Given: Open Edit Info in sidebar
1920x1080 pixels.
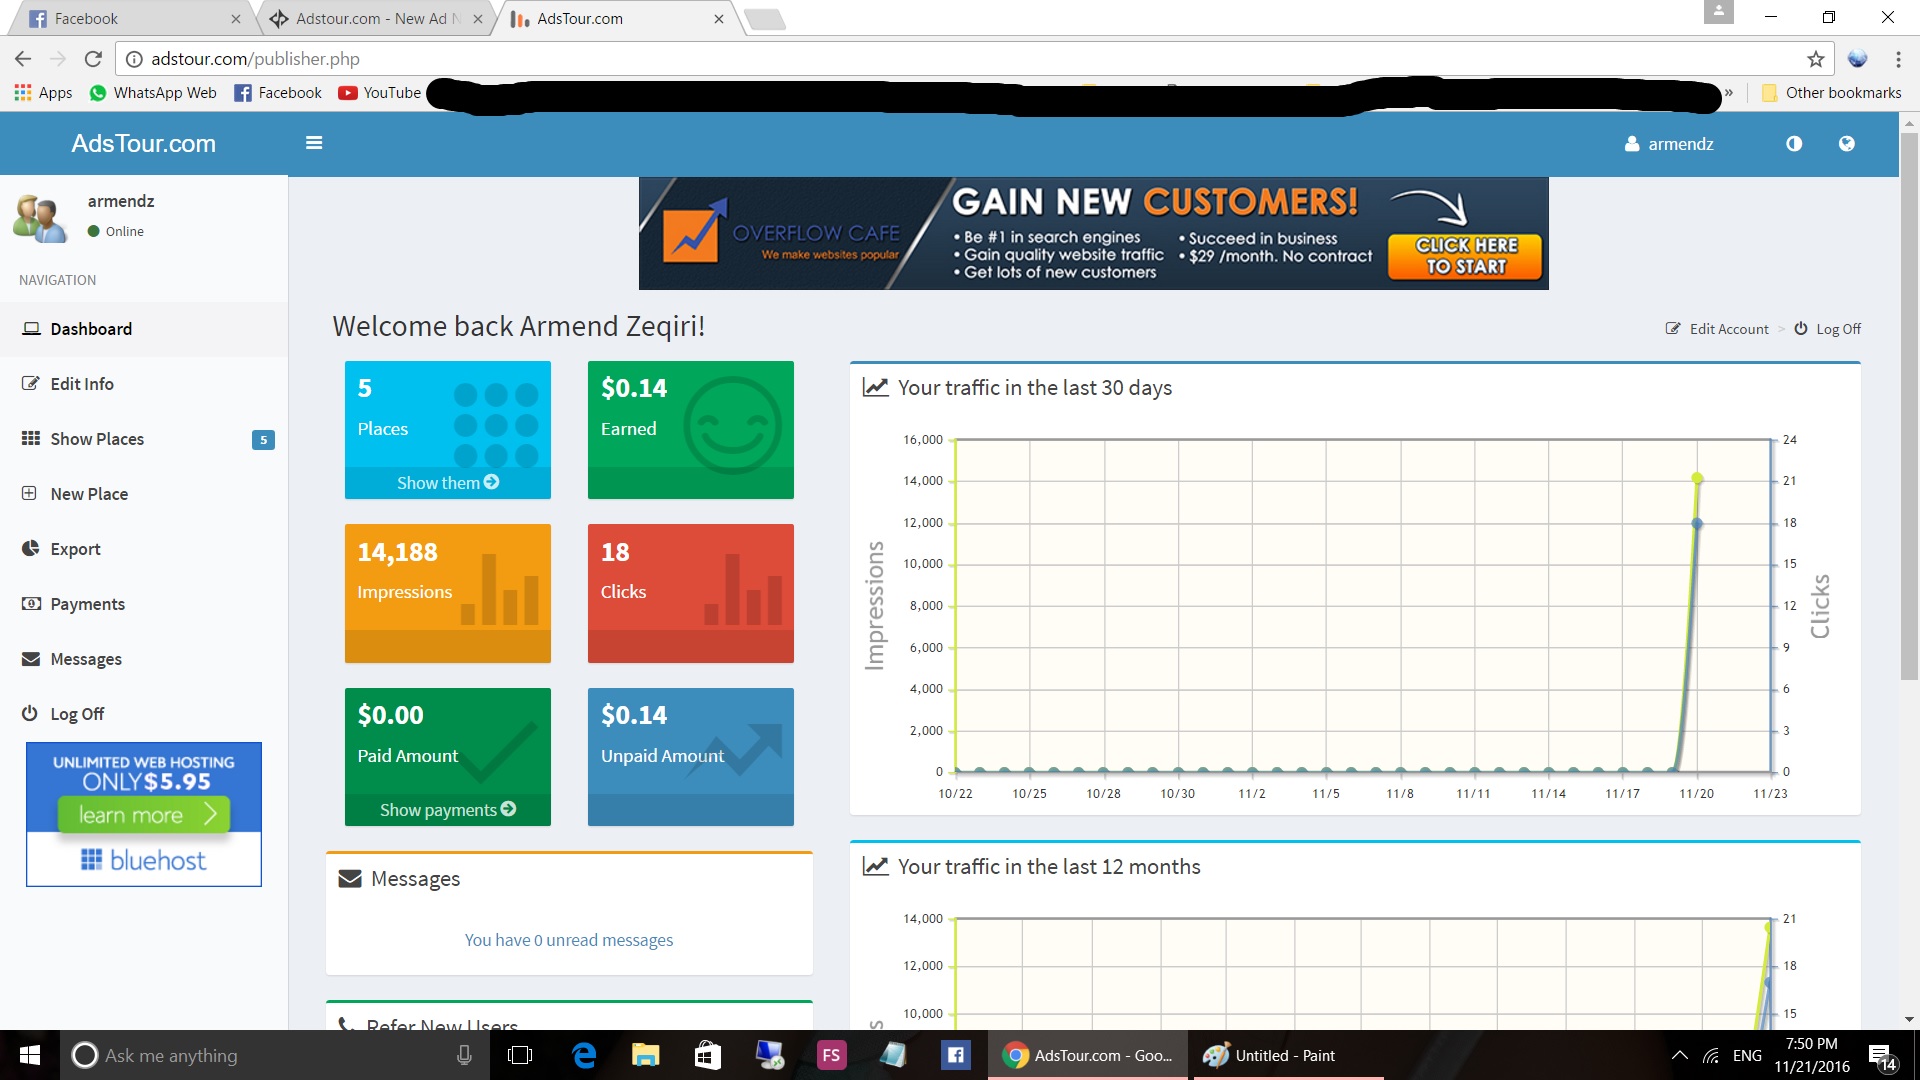Looking at the screenshot, I should (x=82, y=384).
